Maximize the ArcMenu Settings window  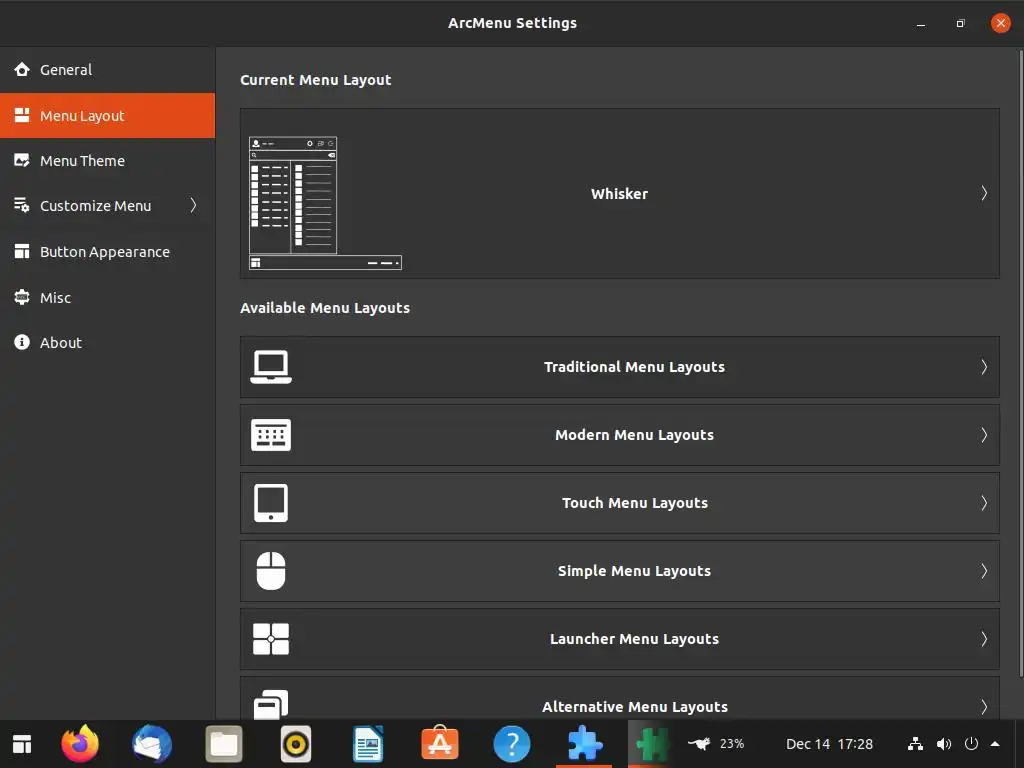click(960, 24)
